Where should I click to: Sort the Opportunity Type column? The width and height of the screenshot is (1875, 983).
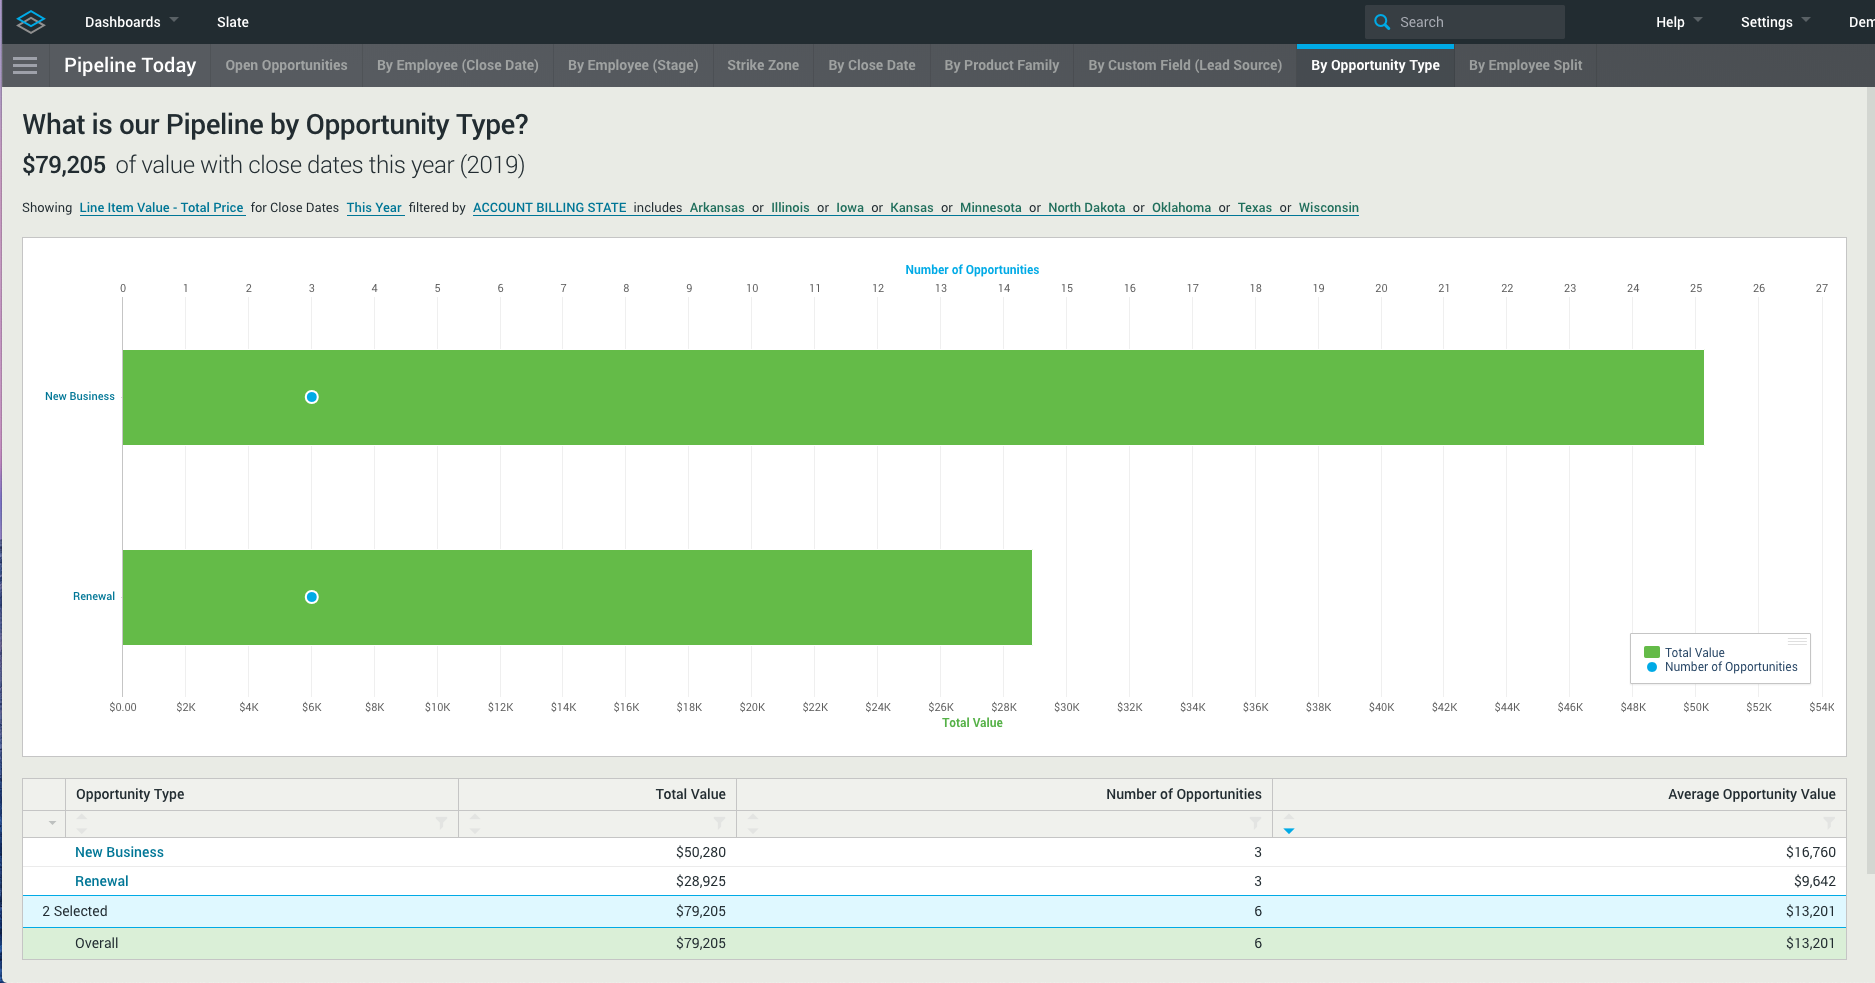click(82, 823)
